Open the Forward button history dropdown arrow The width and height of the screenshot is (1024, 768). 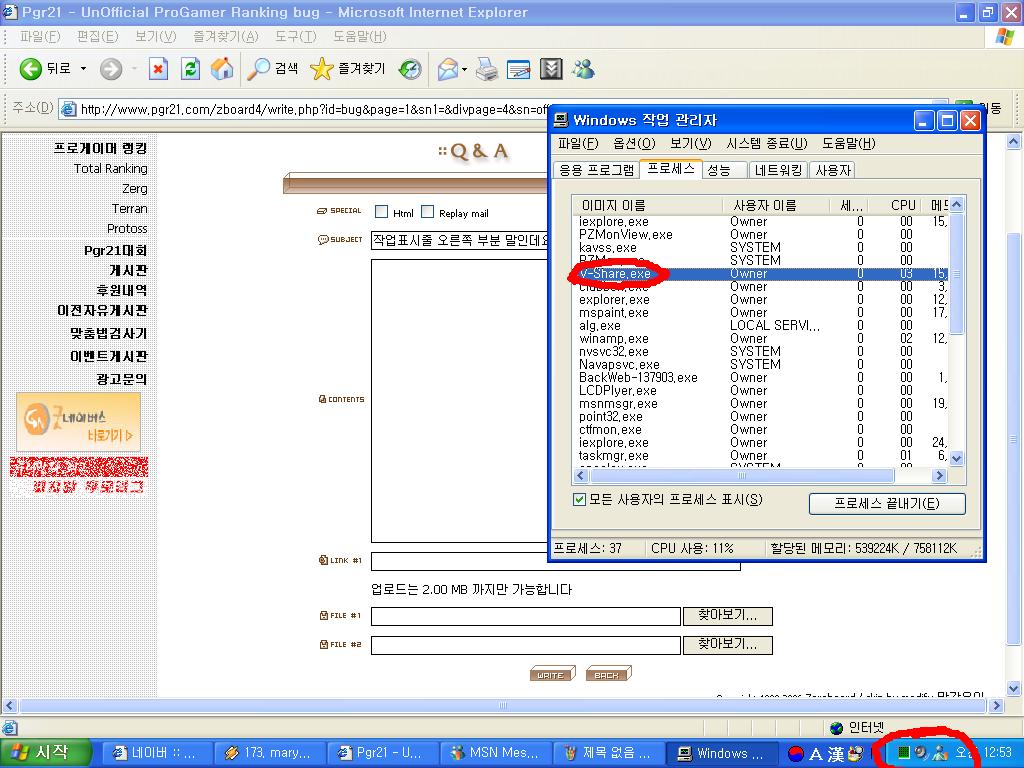pyautogui.click(x=135, y=69)
